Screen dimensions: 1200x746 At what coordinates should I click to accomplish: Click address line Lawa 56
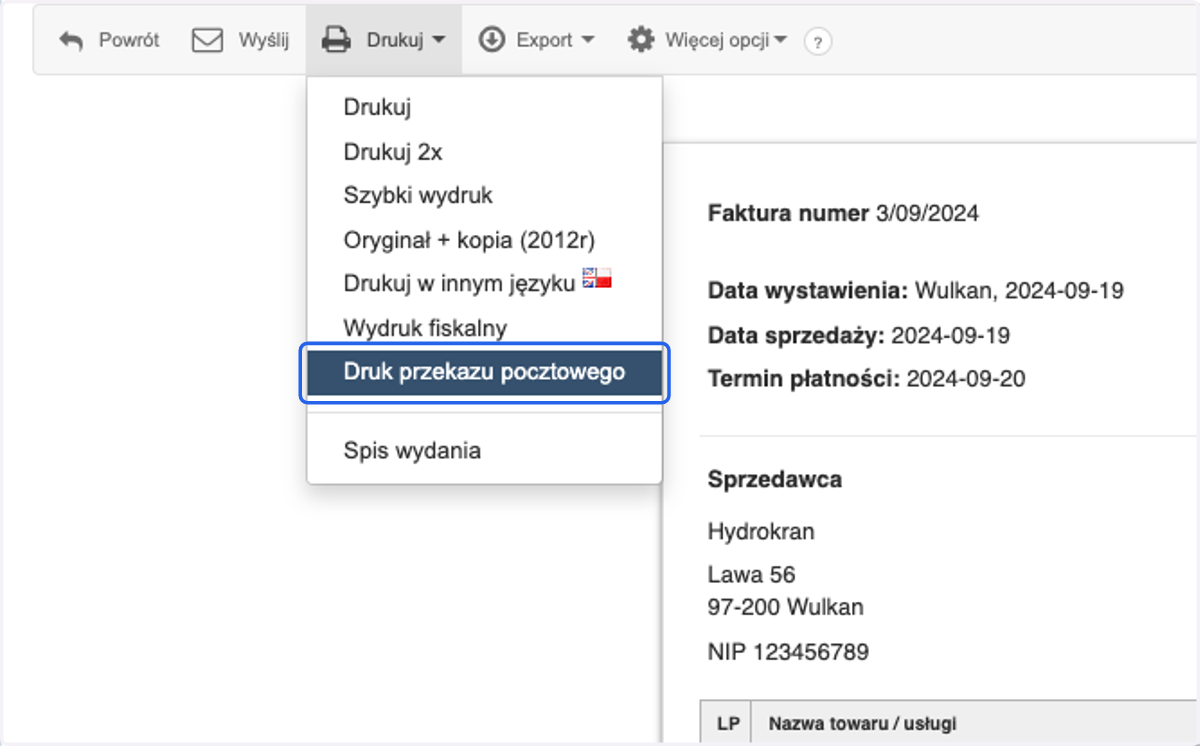pos(752,575)
